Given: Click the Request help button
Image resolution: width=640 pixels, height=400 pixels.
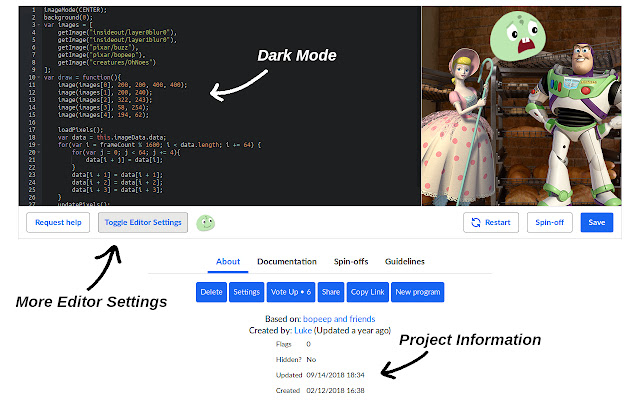Looking at the screenshot, I should pos(58,222).
